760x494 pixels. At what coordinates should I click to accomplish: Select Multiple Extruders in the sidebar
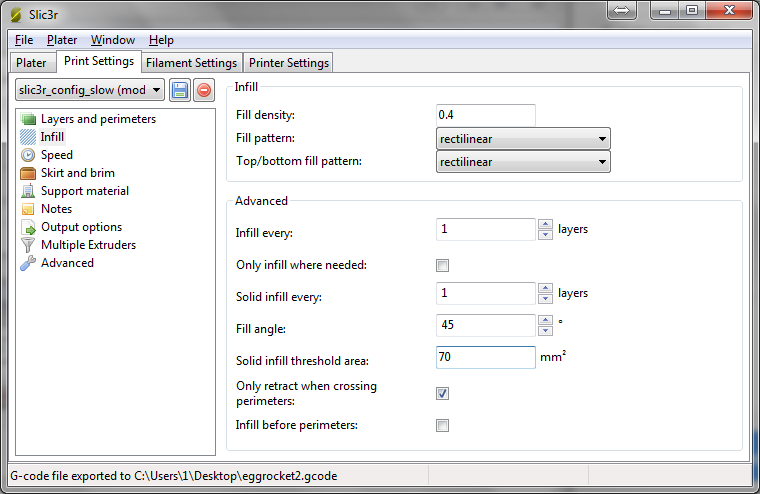(x=88, y=245)
